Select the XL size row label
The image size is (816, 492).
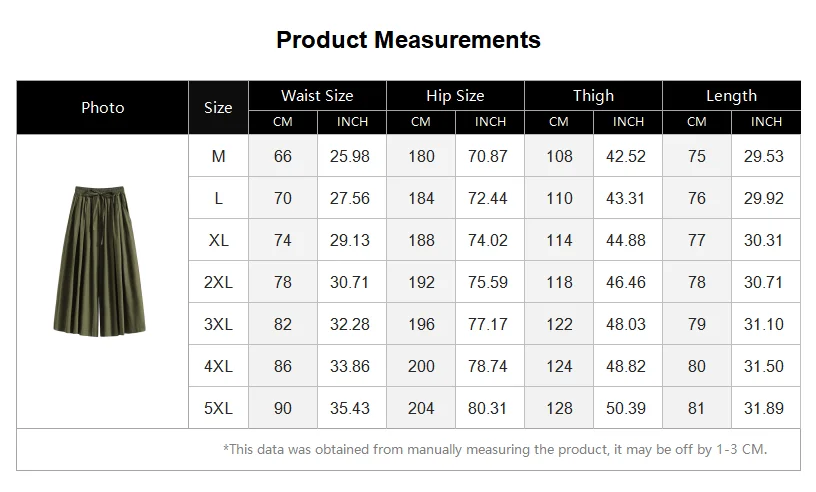click(218, 240)
